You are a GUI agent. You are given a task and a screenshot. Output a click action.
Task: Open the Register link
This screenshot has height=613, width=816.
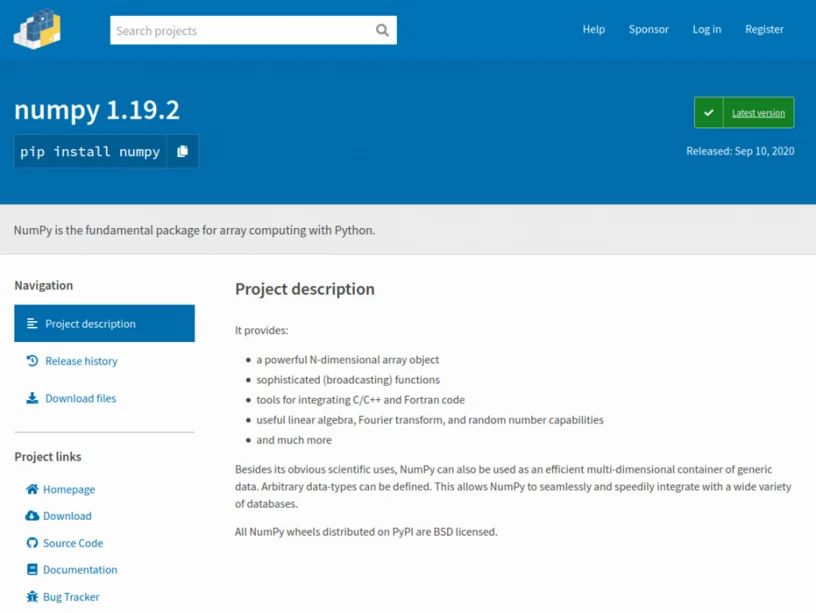[764, 29]
